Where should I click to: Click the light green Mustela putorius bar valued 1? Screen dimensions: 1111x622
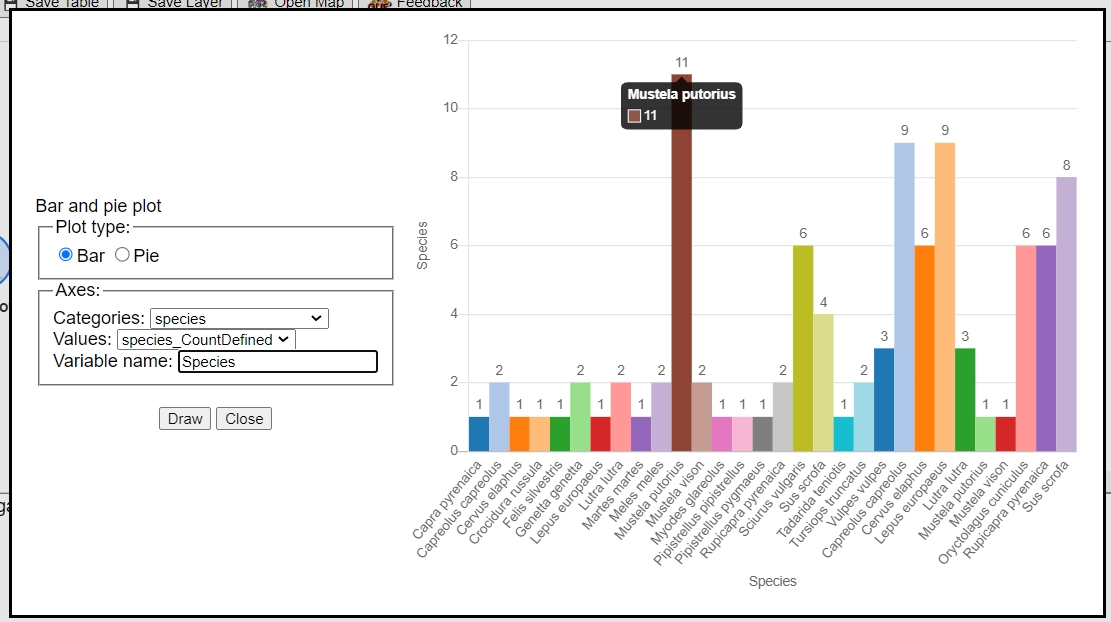[x=985, y=434]
